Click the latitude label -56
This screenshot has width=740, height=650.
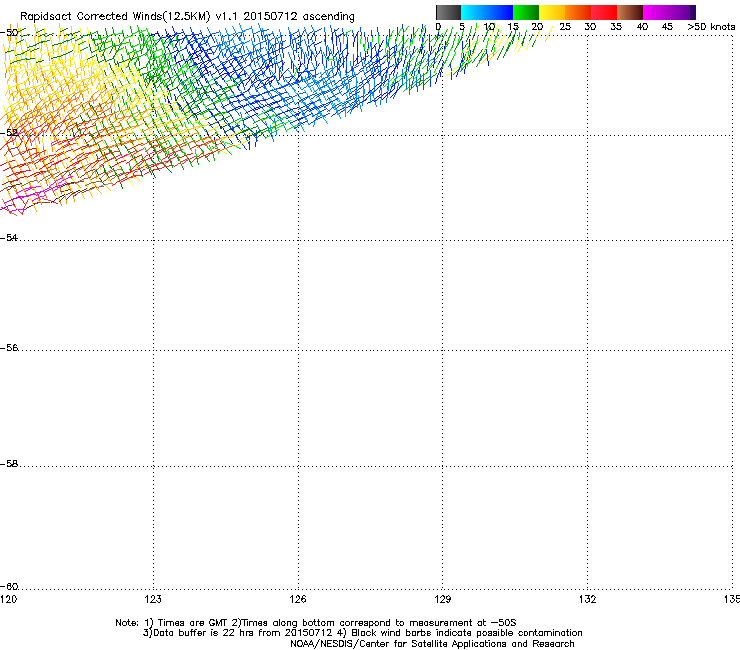9,347
